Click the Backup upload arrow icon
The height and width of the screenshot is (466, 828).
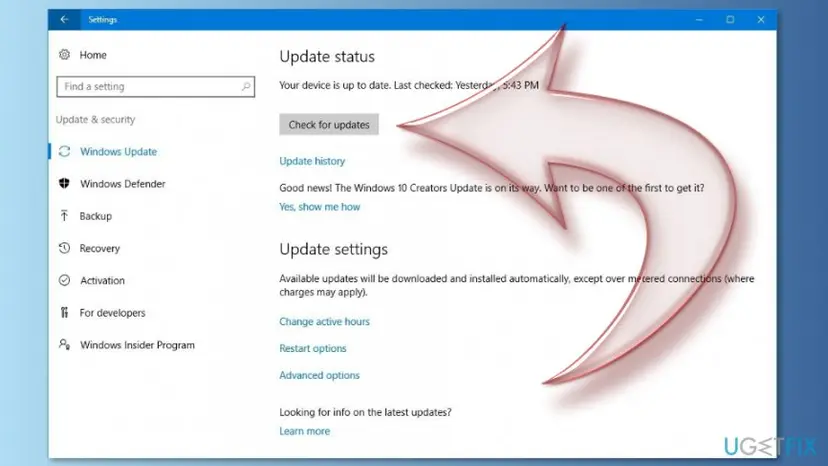point(64,216)
